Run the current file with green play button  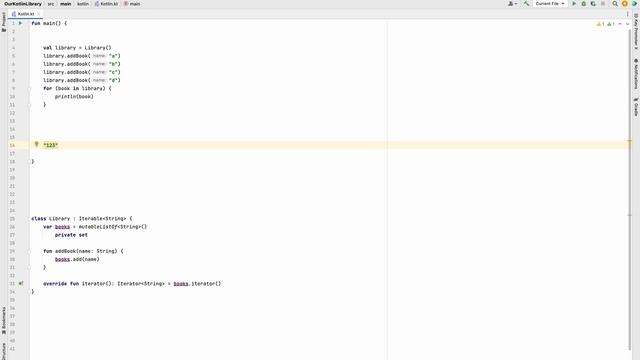point(574,4)
